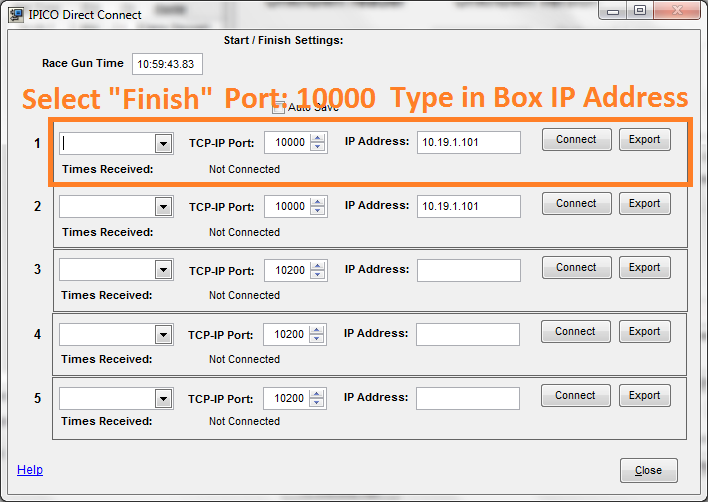Click row 2 IP Address field
The width and height of the screenshot is (708, 502).
469,207
